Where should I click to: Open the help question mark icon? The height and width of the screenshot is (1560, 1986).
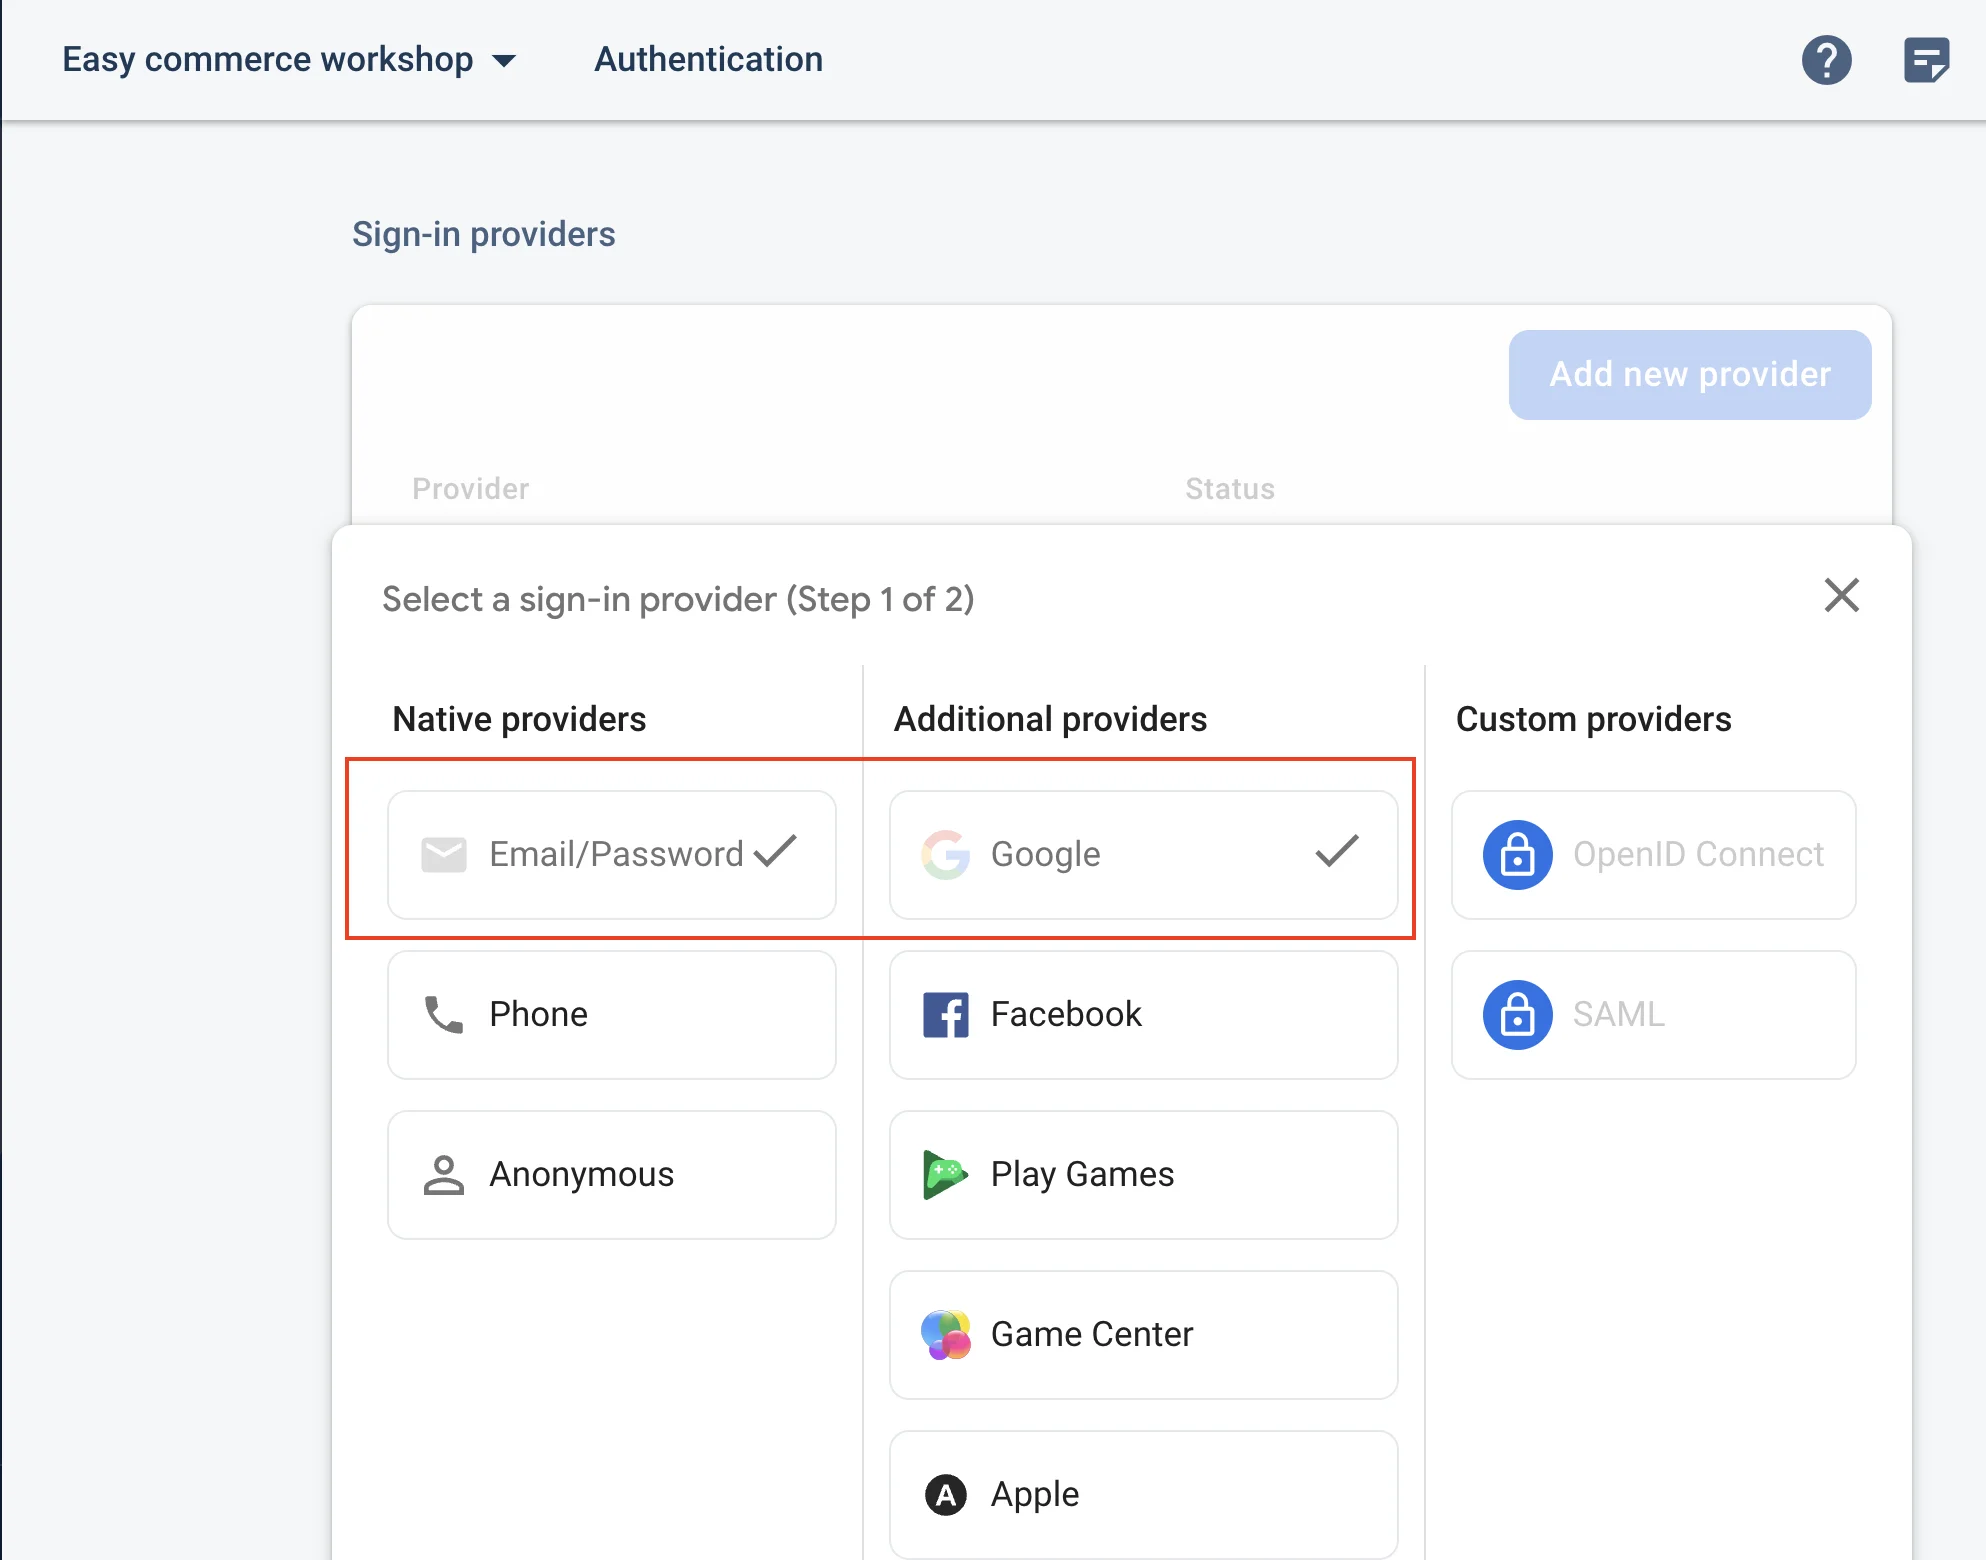point(1826,60)
